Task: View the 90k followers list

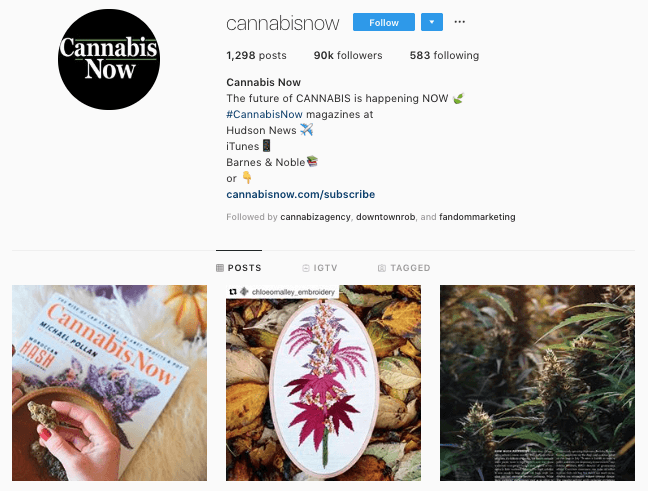Action: coord(348,55)
